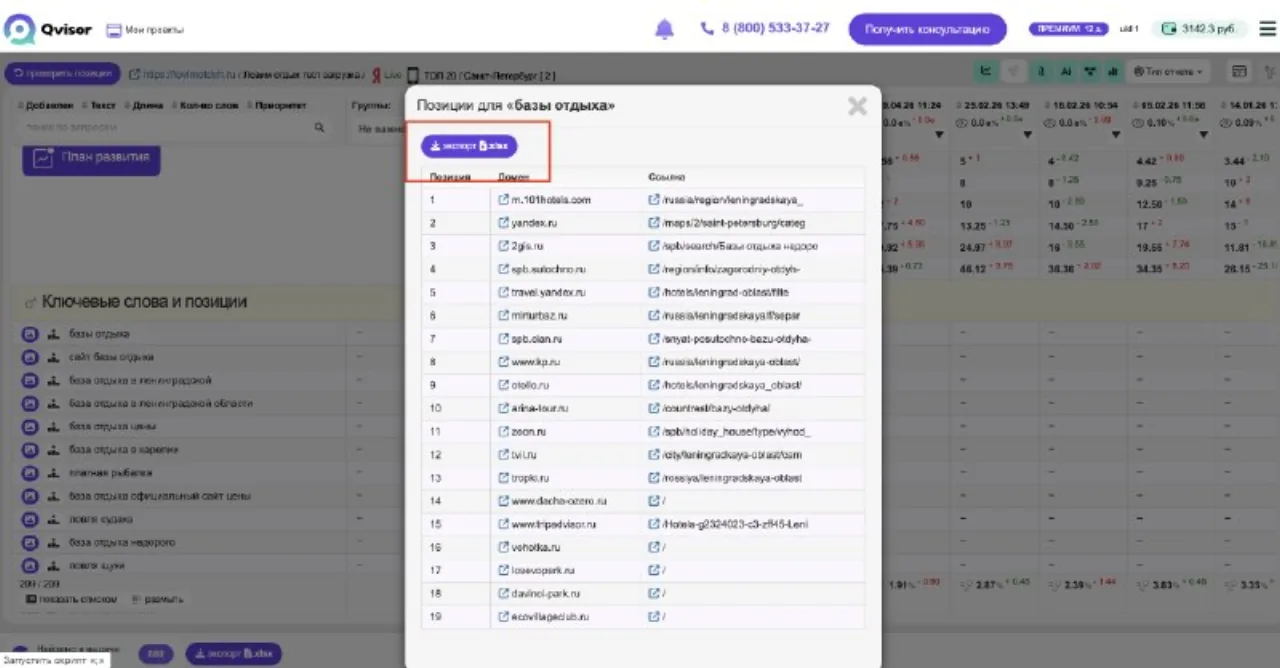Click round icon for база отдыха цены
Image resolution: width=1280 pixels, height=668 pixels.
click(30, 427)
